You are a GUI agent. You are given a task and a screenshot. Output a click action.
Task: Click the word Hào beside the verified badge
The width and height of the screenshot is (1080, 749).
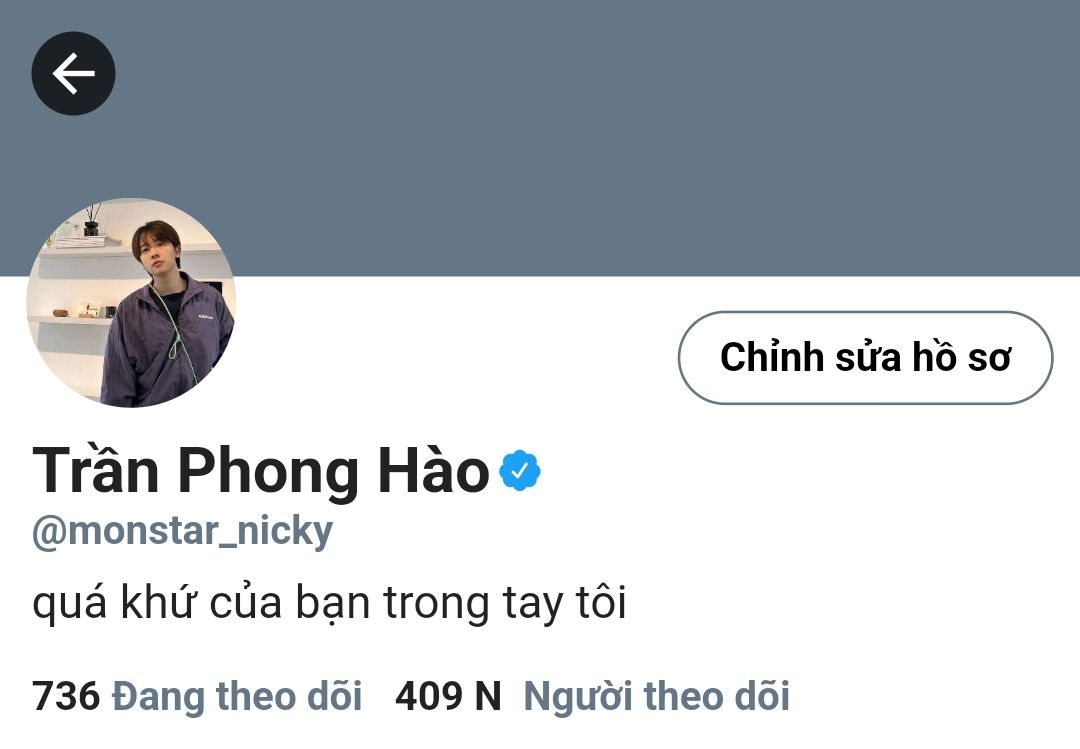coord(434,470)
